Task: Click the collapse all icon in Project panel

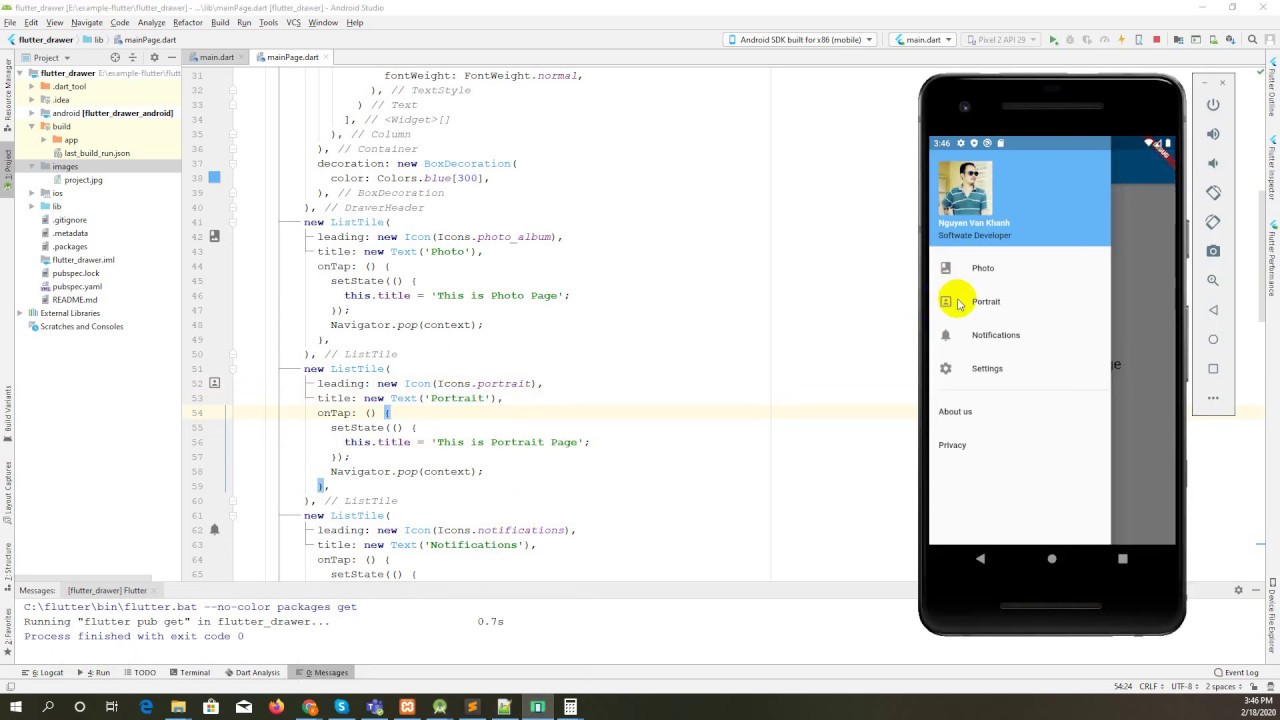Action: [132, 57]
